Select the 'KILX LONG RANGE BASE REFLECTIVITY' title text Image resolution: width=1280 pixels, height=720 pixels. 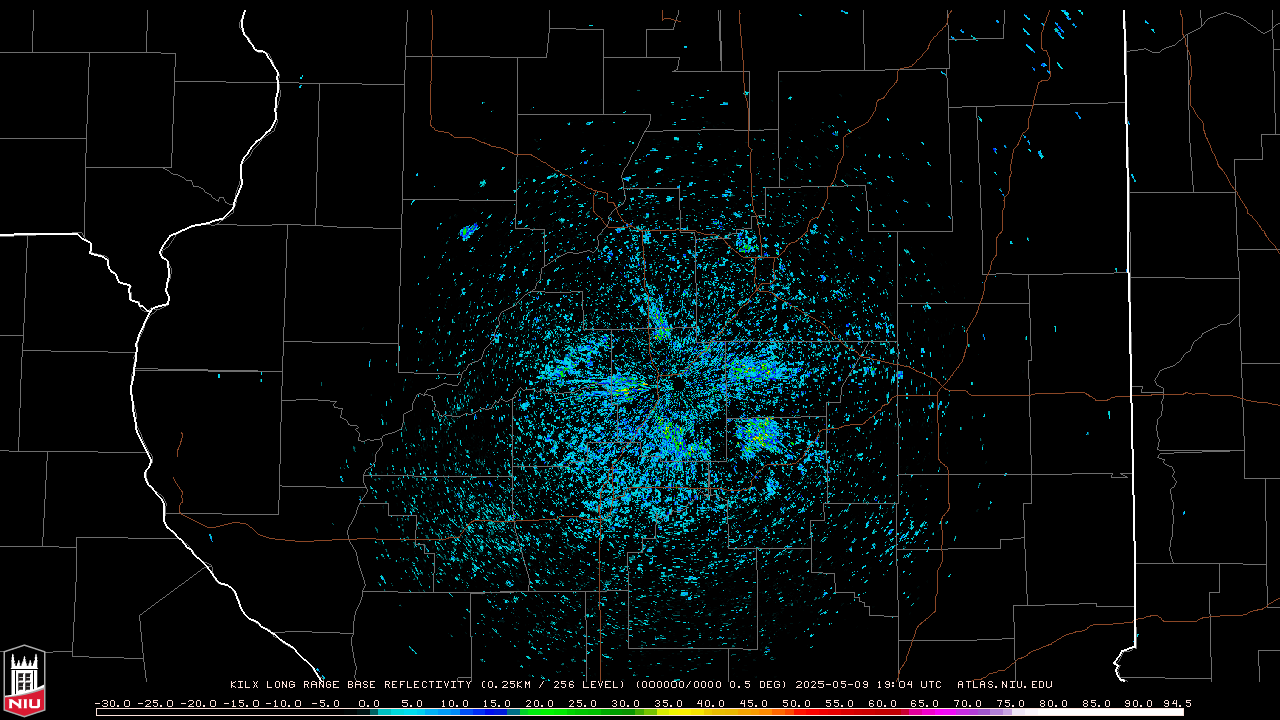(x=350, y=685)
